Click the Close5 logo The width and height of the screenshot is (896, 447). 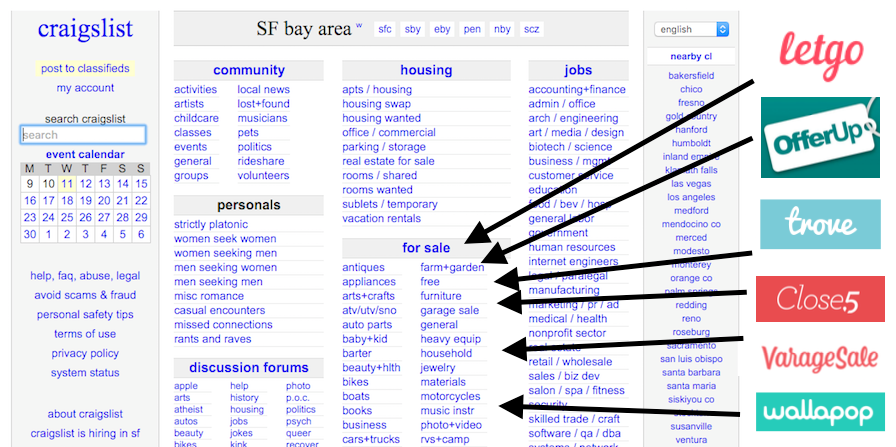click(x=820, y=299)
